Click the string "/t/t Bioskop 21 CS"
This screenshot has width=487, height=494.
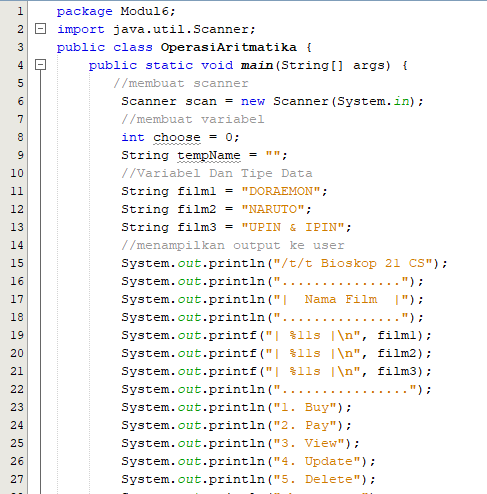[353, 263]
